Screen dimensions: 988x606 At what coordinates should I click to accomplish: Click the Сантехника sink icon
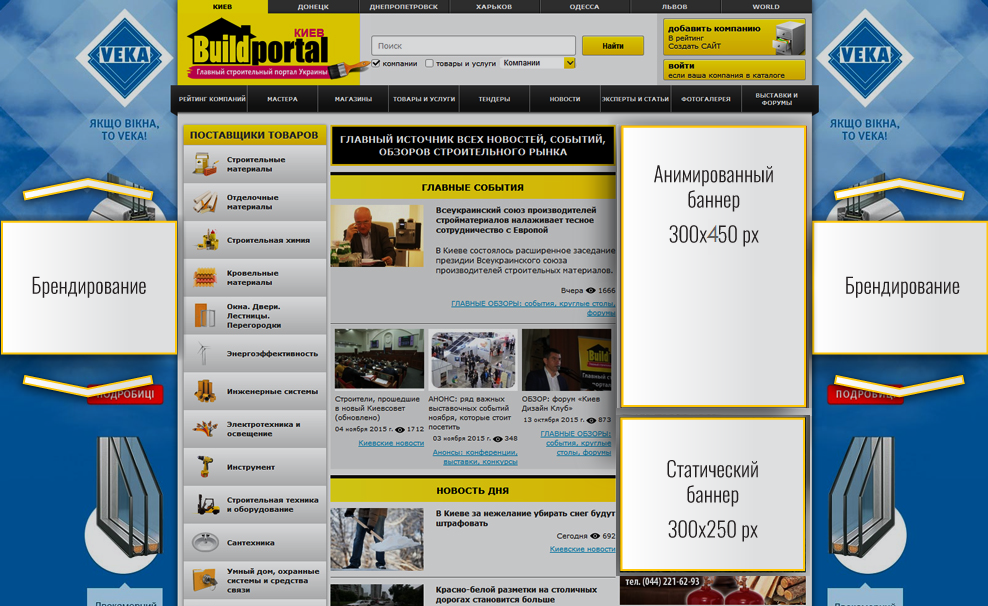click(205, 542)
